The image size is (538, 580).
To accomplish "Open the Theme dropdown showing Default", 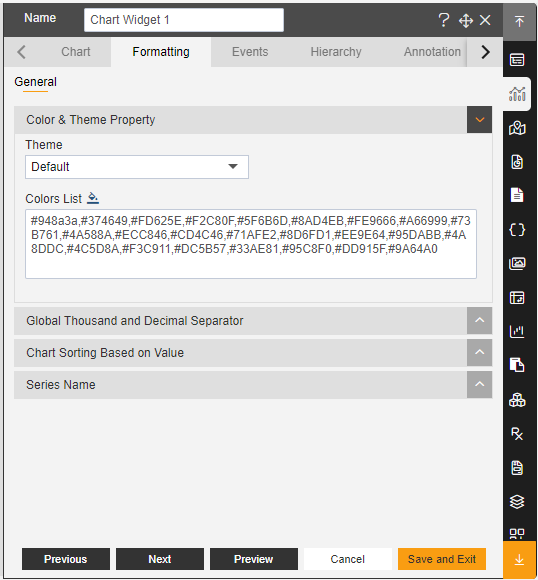I will tap(137, 167).
